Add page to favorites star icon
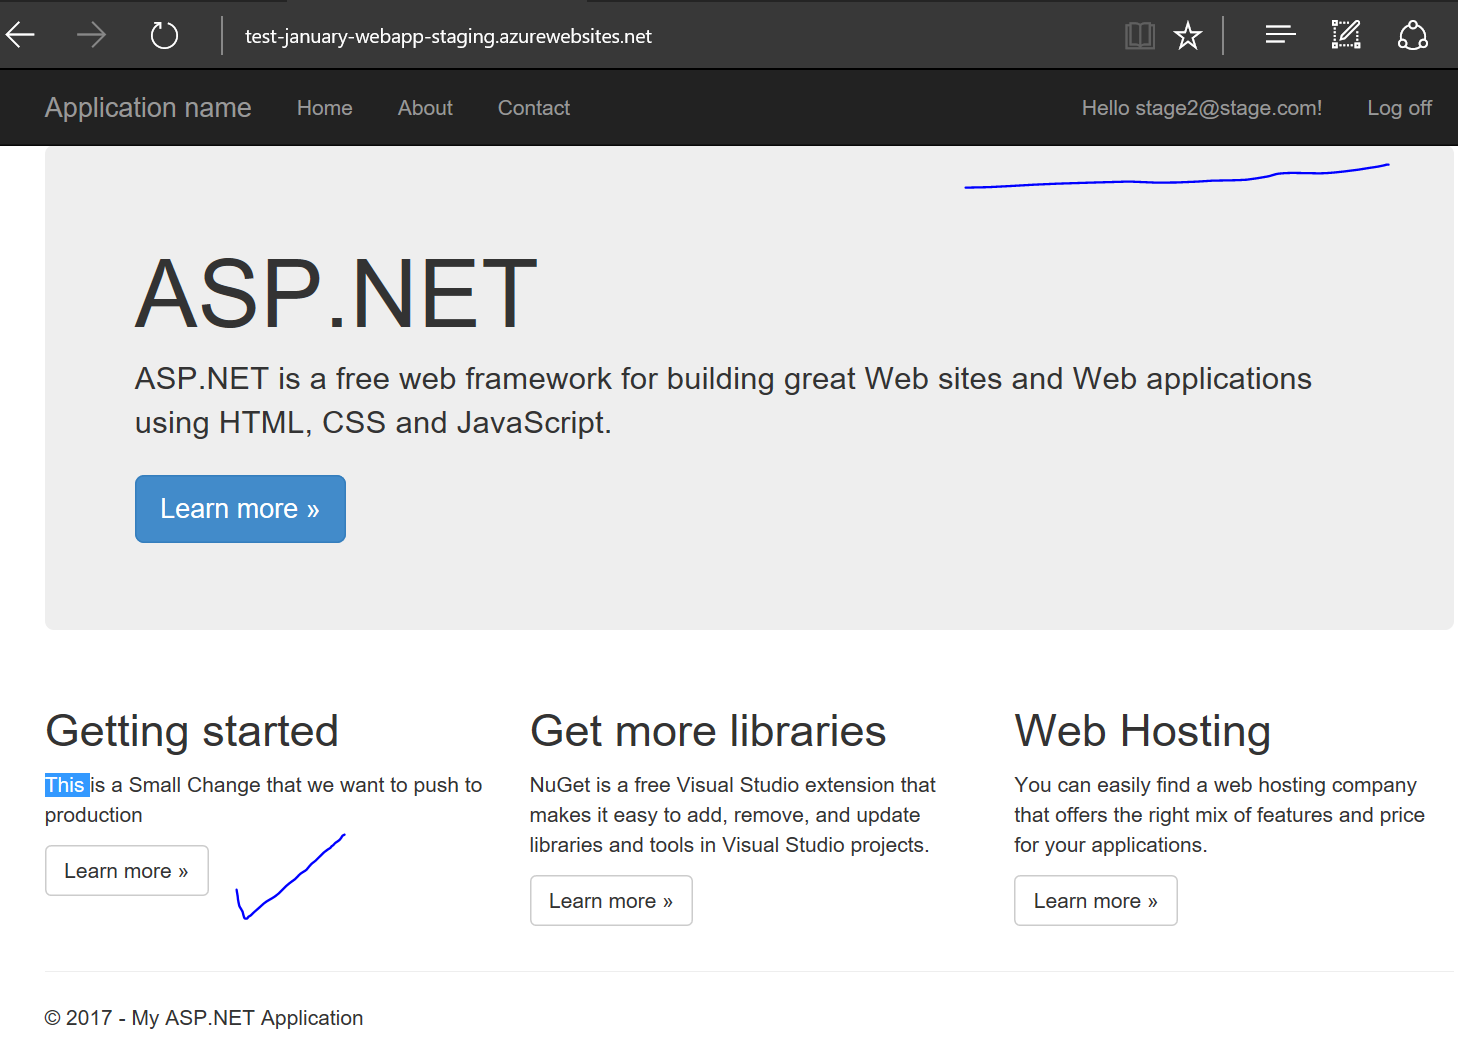The height and width of the screenshot is (1063, 1458). coord(1188,36)
